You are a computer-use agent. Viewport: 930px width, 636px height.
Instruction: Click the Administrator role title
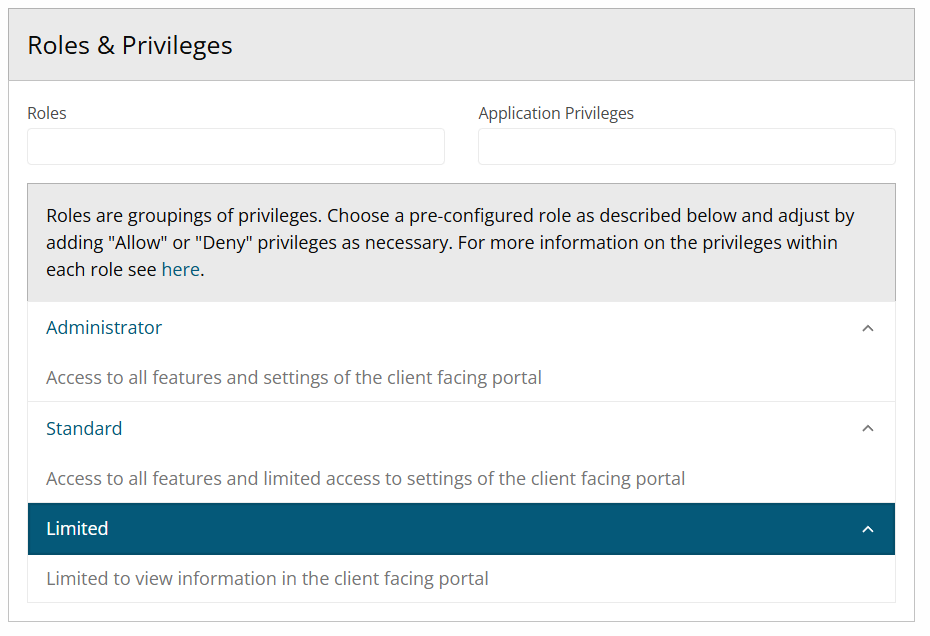[x=104, y=328]
